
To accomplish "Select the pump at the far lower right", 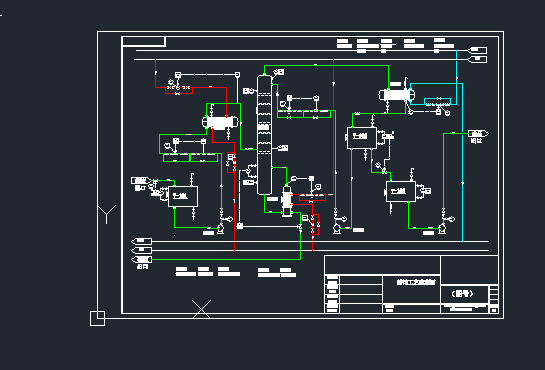I will point(442,229).
